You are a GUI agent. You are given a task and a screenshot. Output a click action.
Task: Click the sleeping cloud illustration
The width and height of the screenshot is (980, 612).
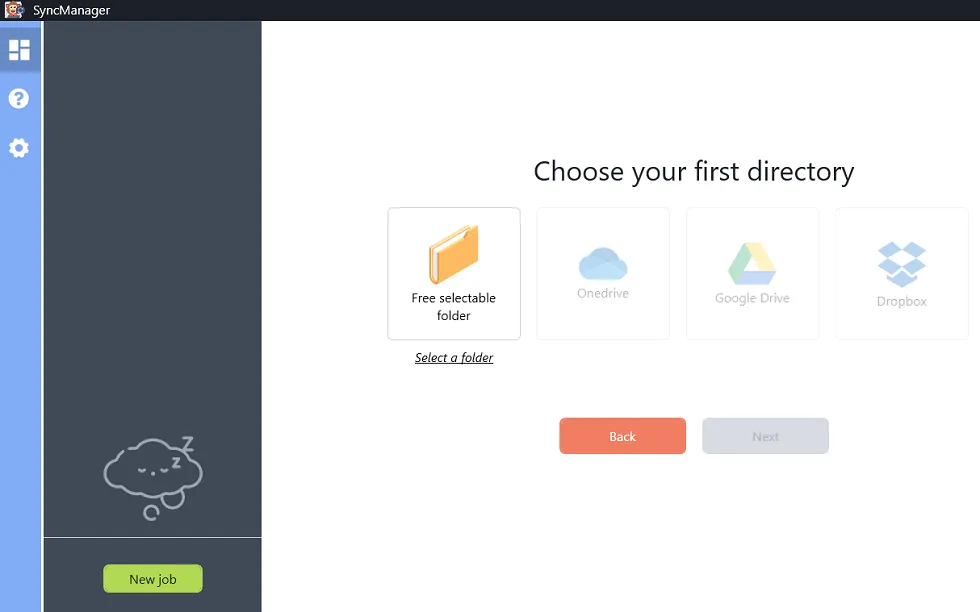(x=153, y=476)
